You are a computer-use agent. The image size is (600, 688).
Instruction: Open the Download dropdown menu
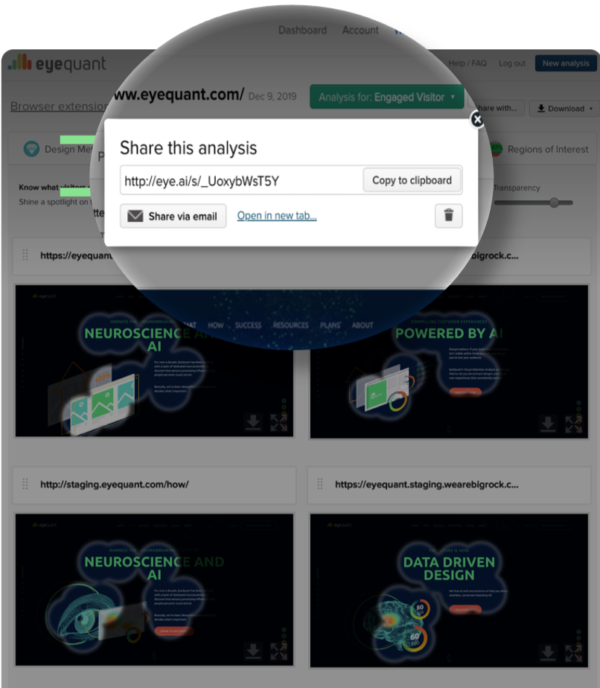pos(564,108)
